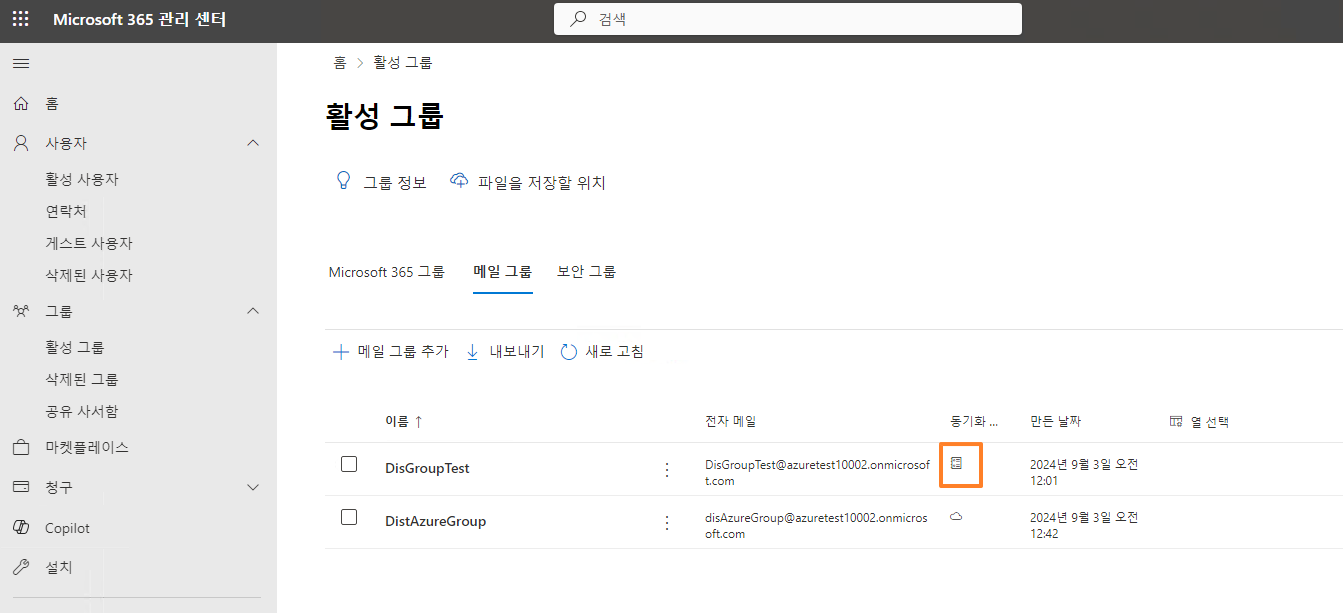1343x613 pixels.
Task: Open the app launcher waffle icon
Action: click(x=21, y=19)
